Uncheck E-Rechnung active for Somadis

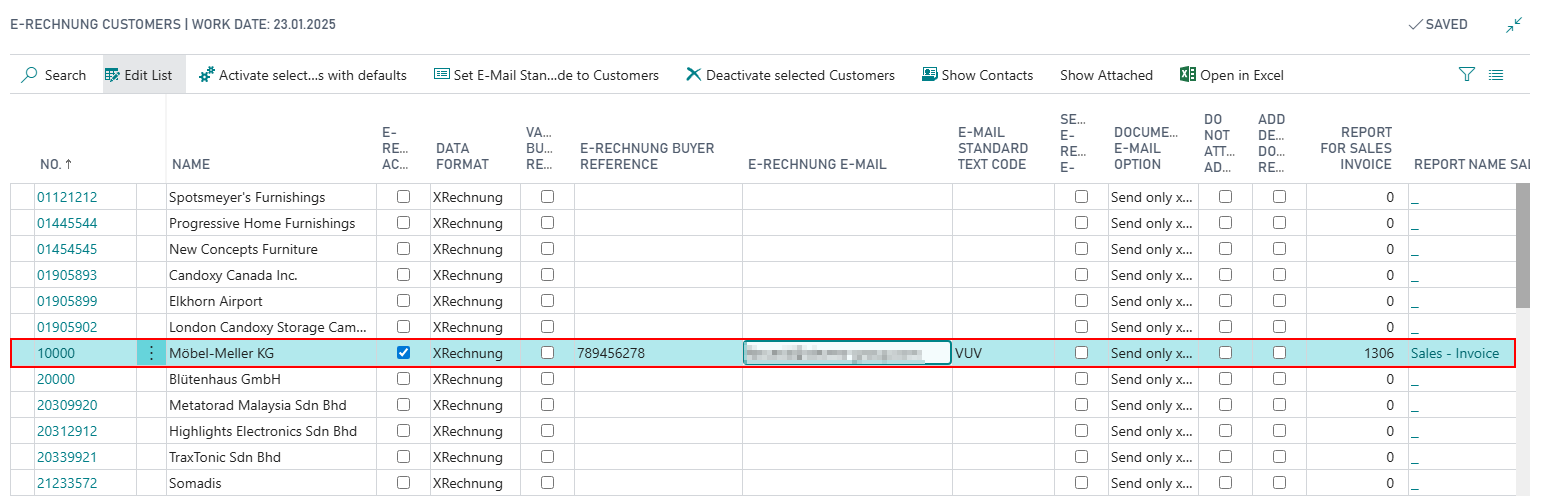[403, 483]
